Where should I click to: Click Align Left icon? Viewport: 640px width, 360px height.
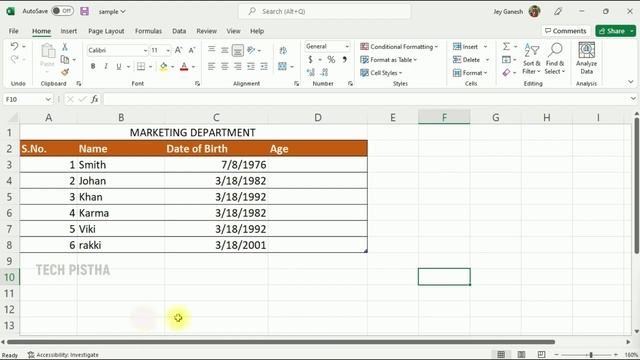(211, 66)
